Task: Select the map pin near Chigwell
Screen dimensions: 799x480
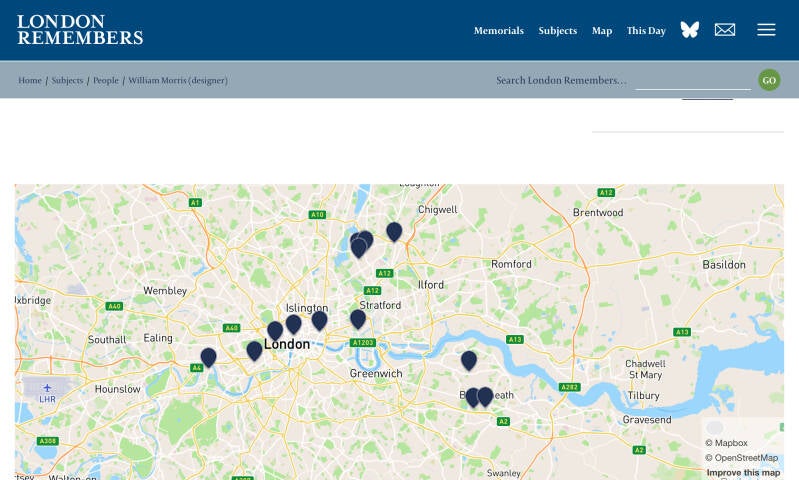Action: click(x=394, y=231)
